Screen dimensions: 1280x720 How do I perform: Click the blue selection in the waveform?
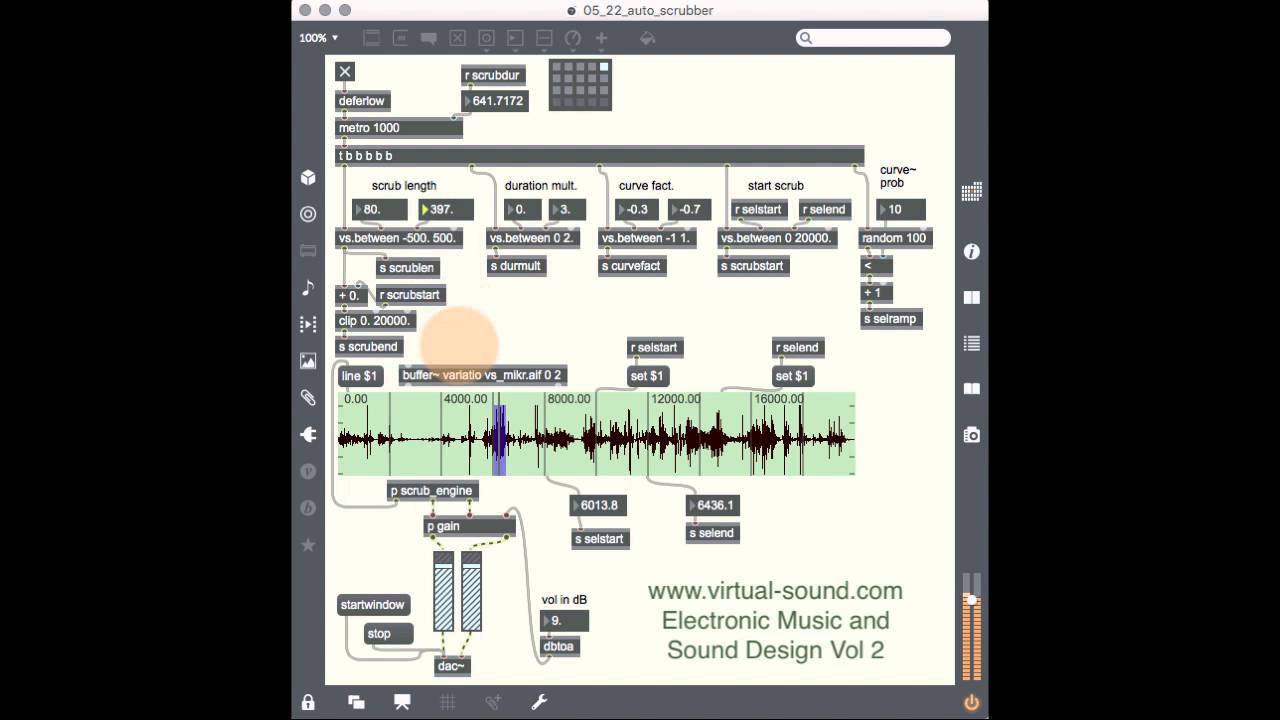499,440
